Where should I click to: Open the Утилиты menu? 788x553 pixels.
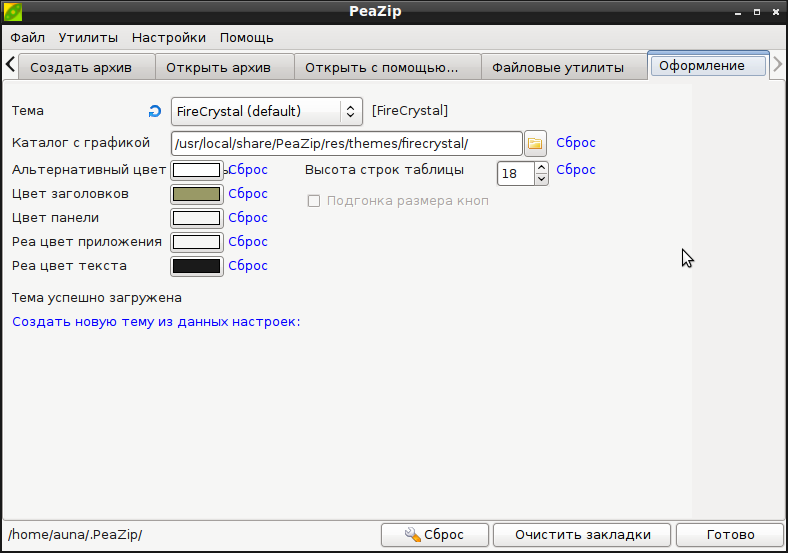[88, 38]
